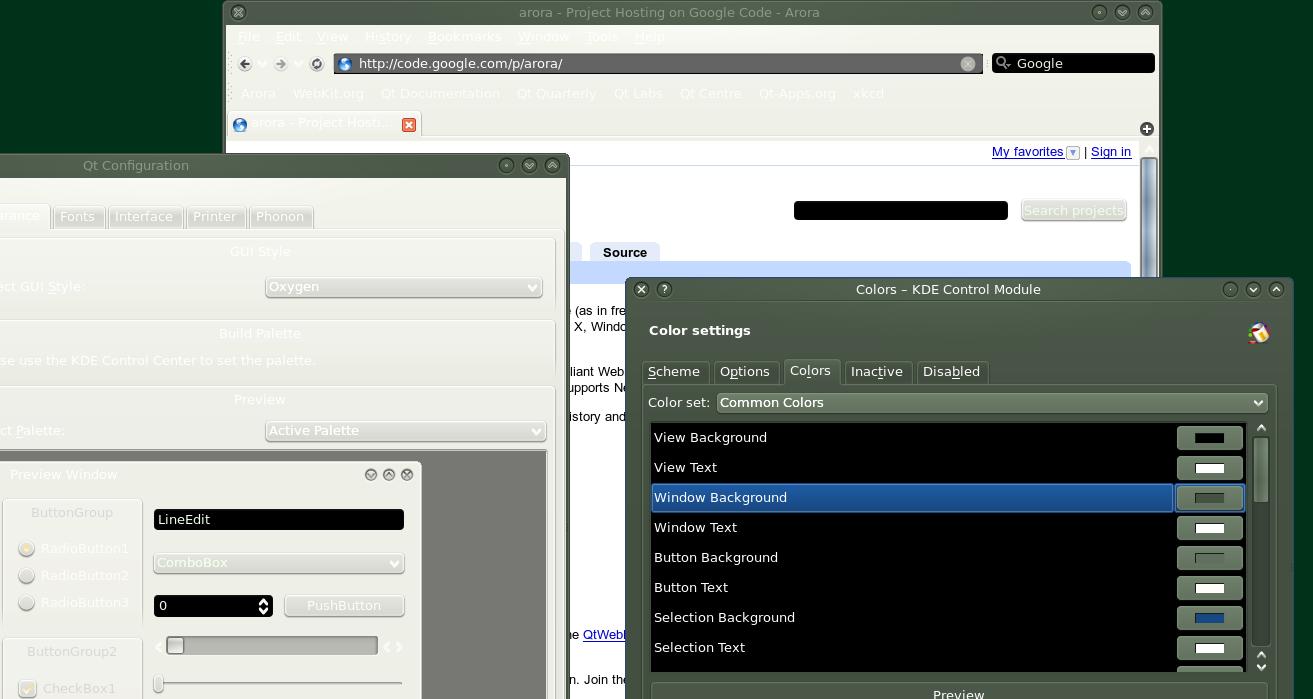Click the Selection Background color swatch
This screenshot has width=1313, height=699.
(x=1209, y=618)
